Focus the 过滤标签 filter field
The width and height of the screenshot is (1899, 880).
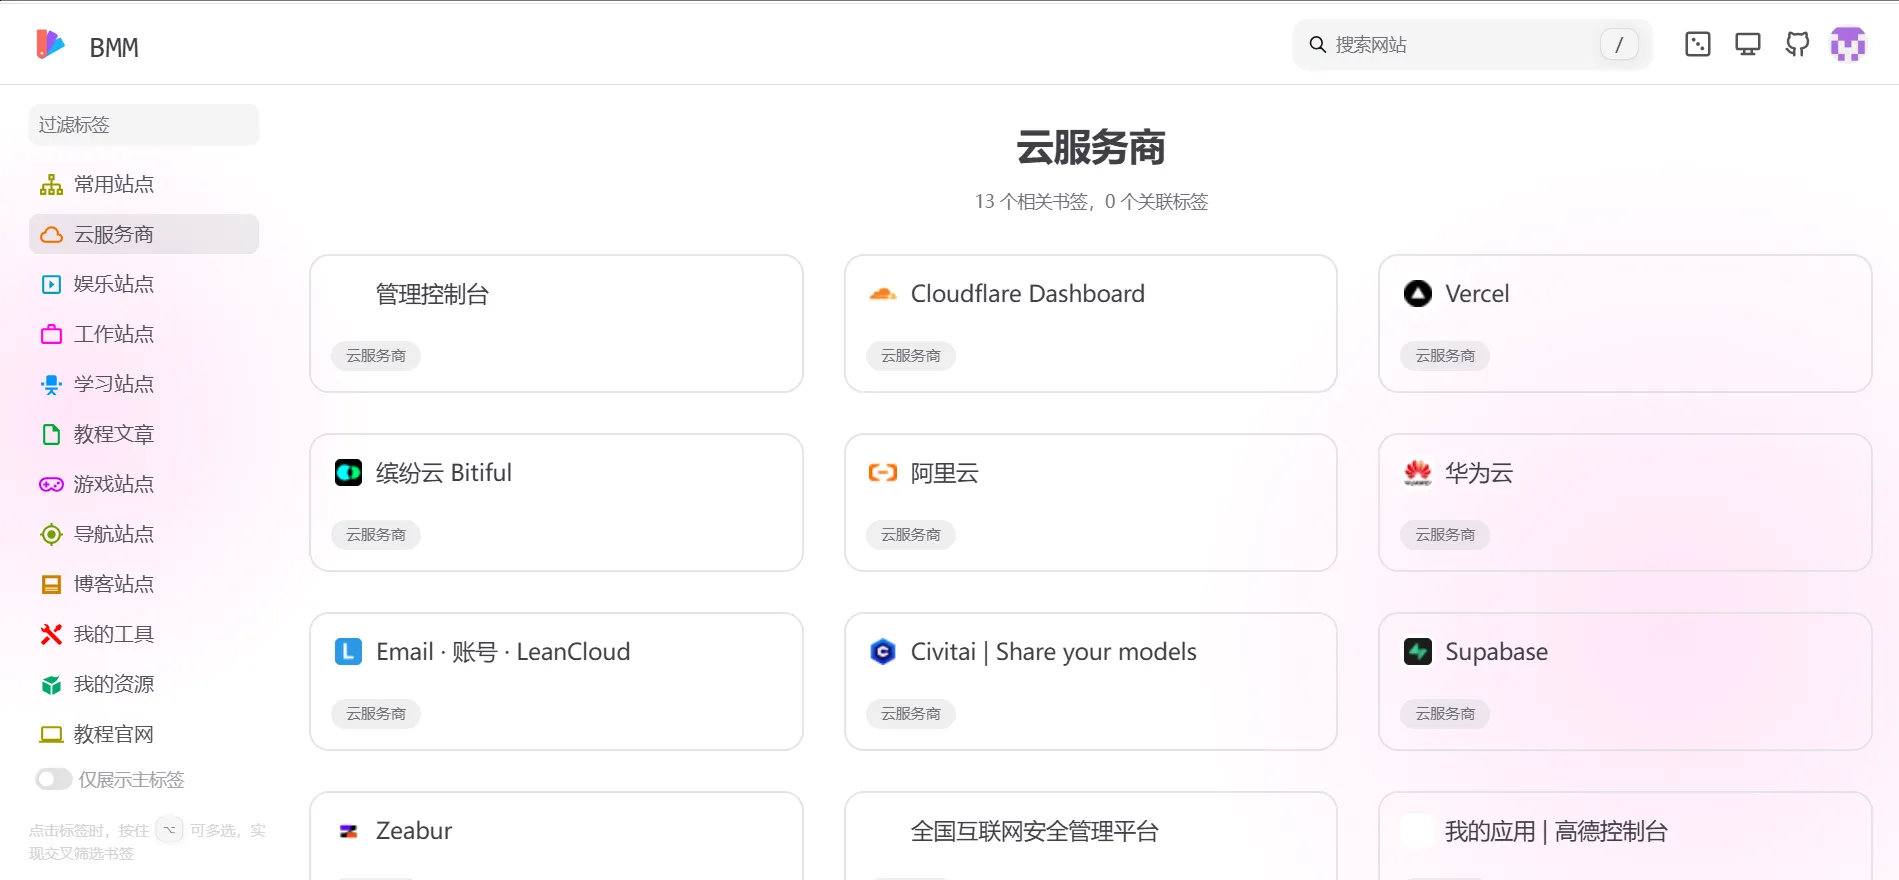[x=144, y=125]
